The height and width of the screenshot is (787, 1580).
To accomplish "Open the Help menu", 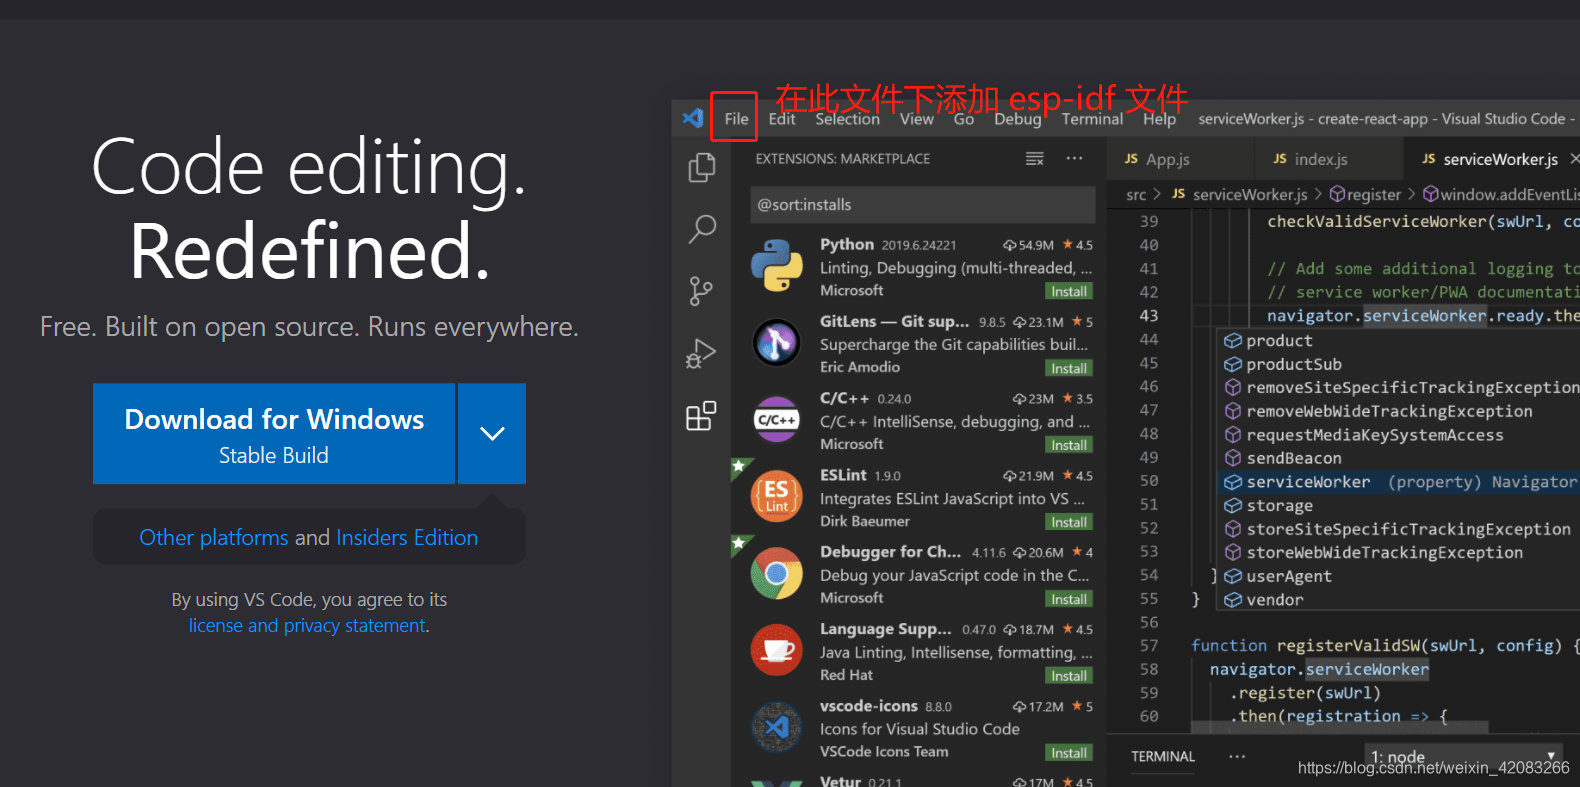I will [1159, 119].
